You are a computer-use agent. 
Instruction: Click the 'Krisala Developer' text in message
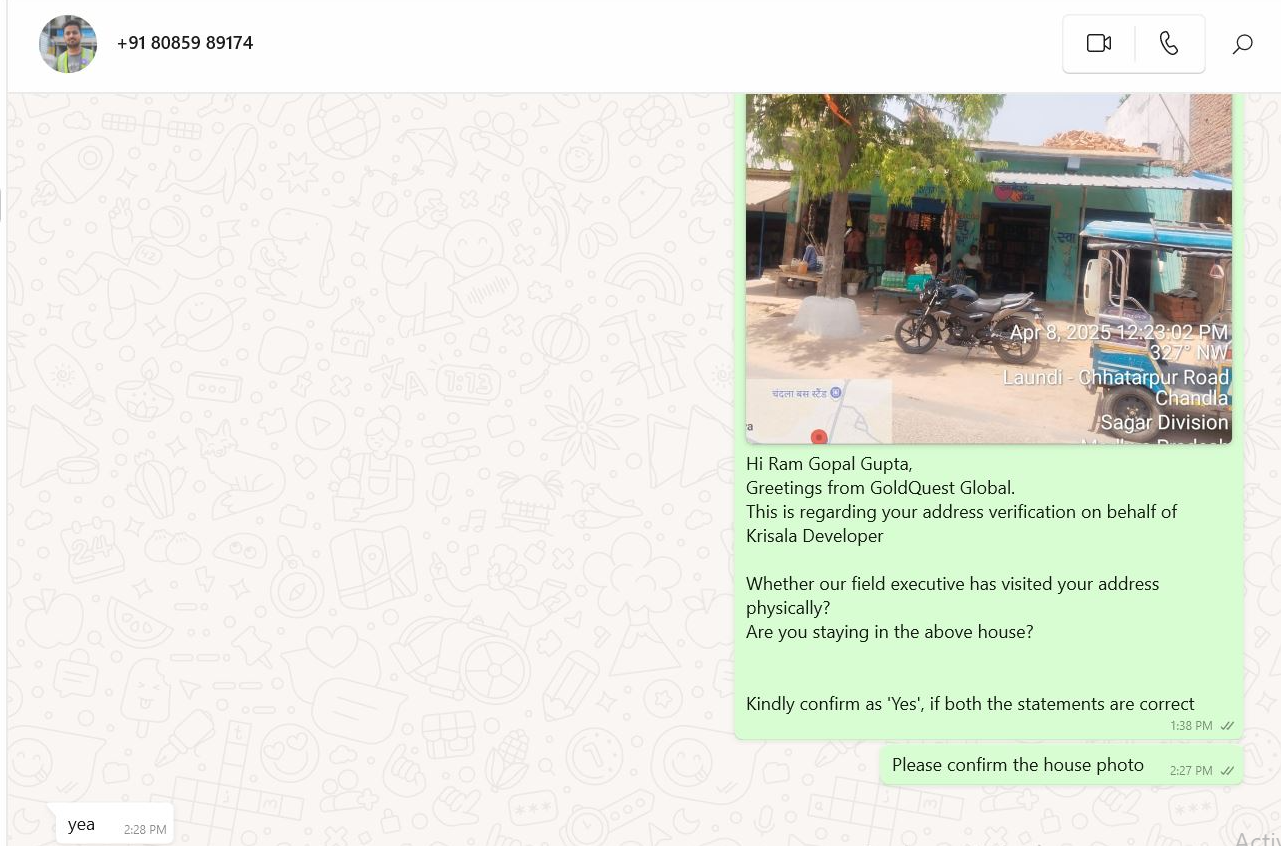815,536
